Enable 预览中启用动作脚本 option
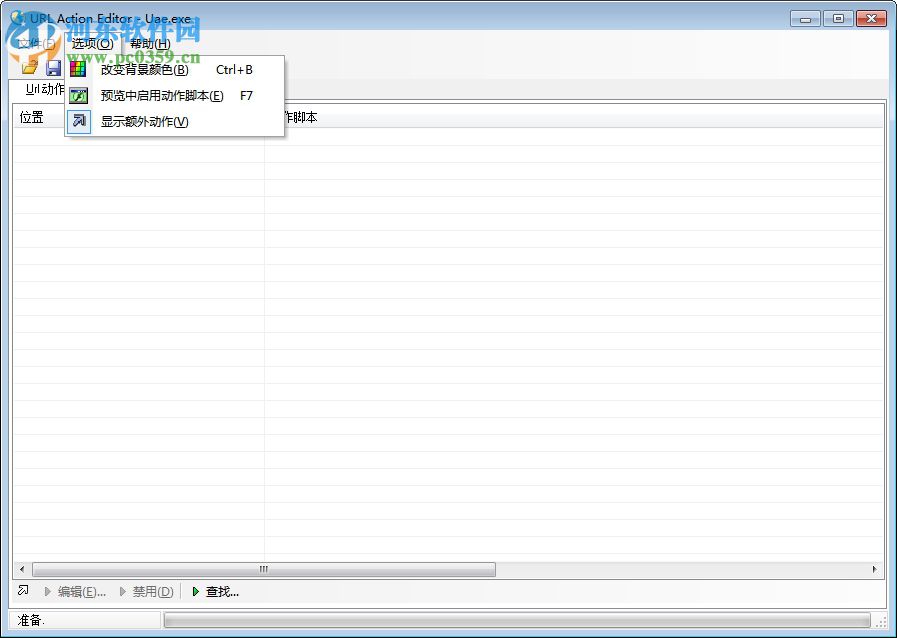Screen dimensions: 897x638 (160, 95)
